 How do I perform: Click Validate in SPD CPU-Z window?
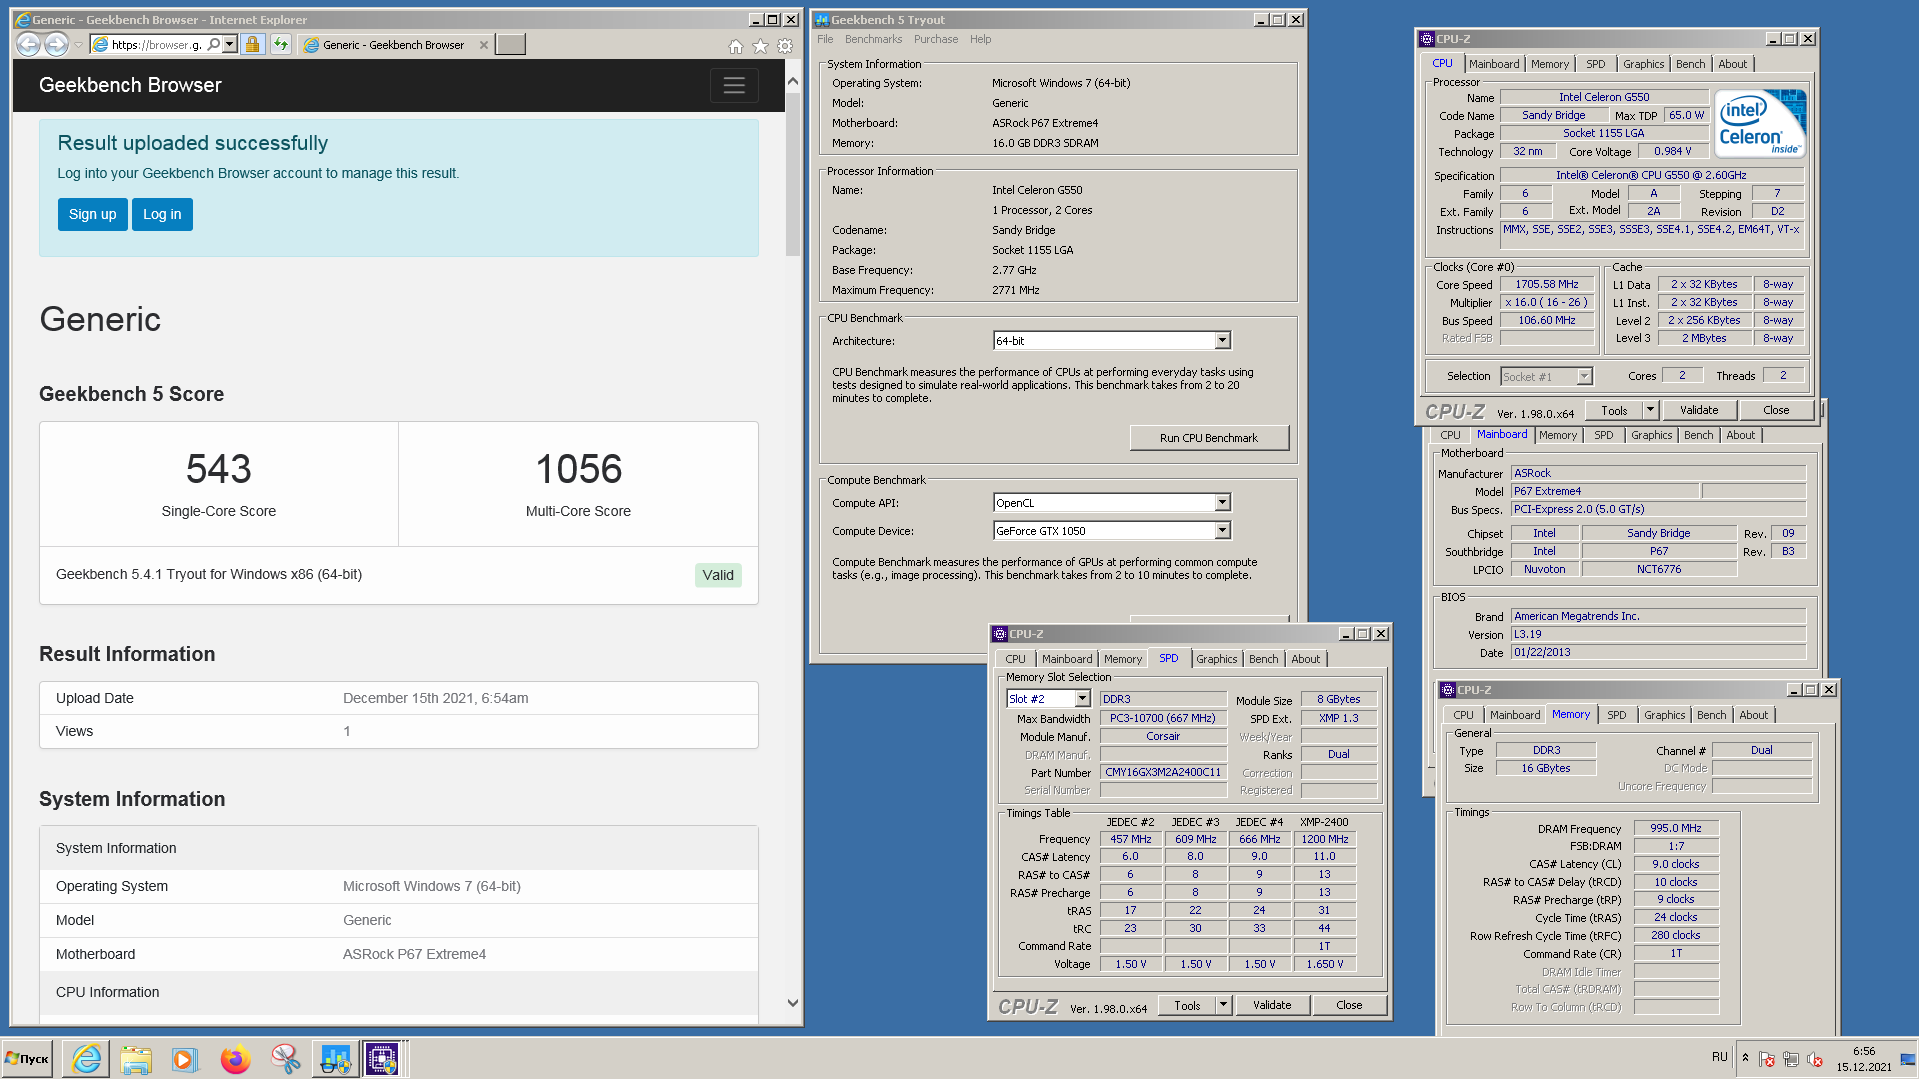tap(1271, 1005)
